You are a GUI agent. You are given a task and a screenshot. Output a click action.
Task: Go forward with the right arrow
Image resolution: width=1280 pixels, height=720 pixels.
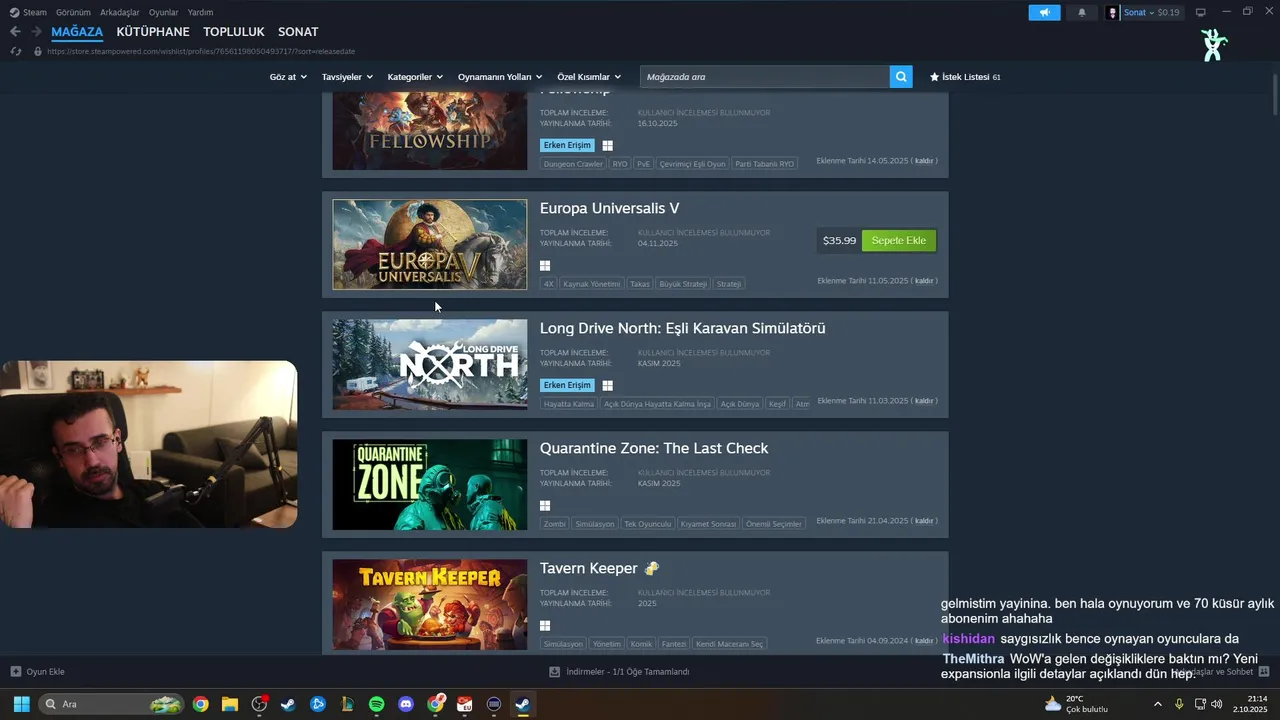[37, 32]
